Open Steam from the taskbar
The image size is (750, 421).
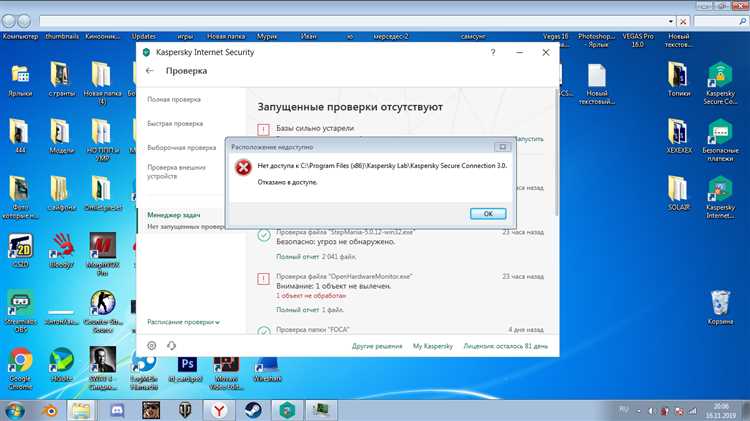[x=253, y=410]
